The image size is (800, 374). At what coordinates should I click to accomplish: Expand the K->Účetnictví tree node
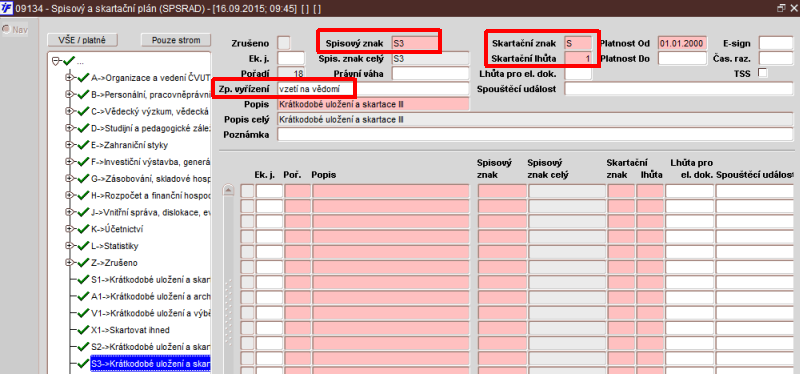pyautogui.click(x=69, y=229)
